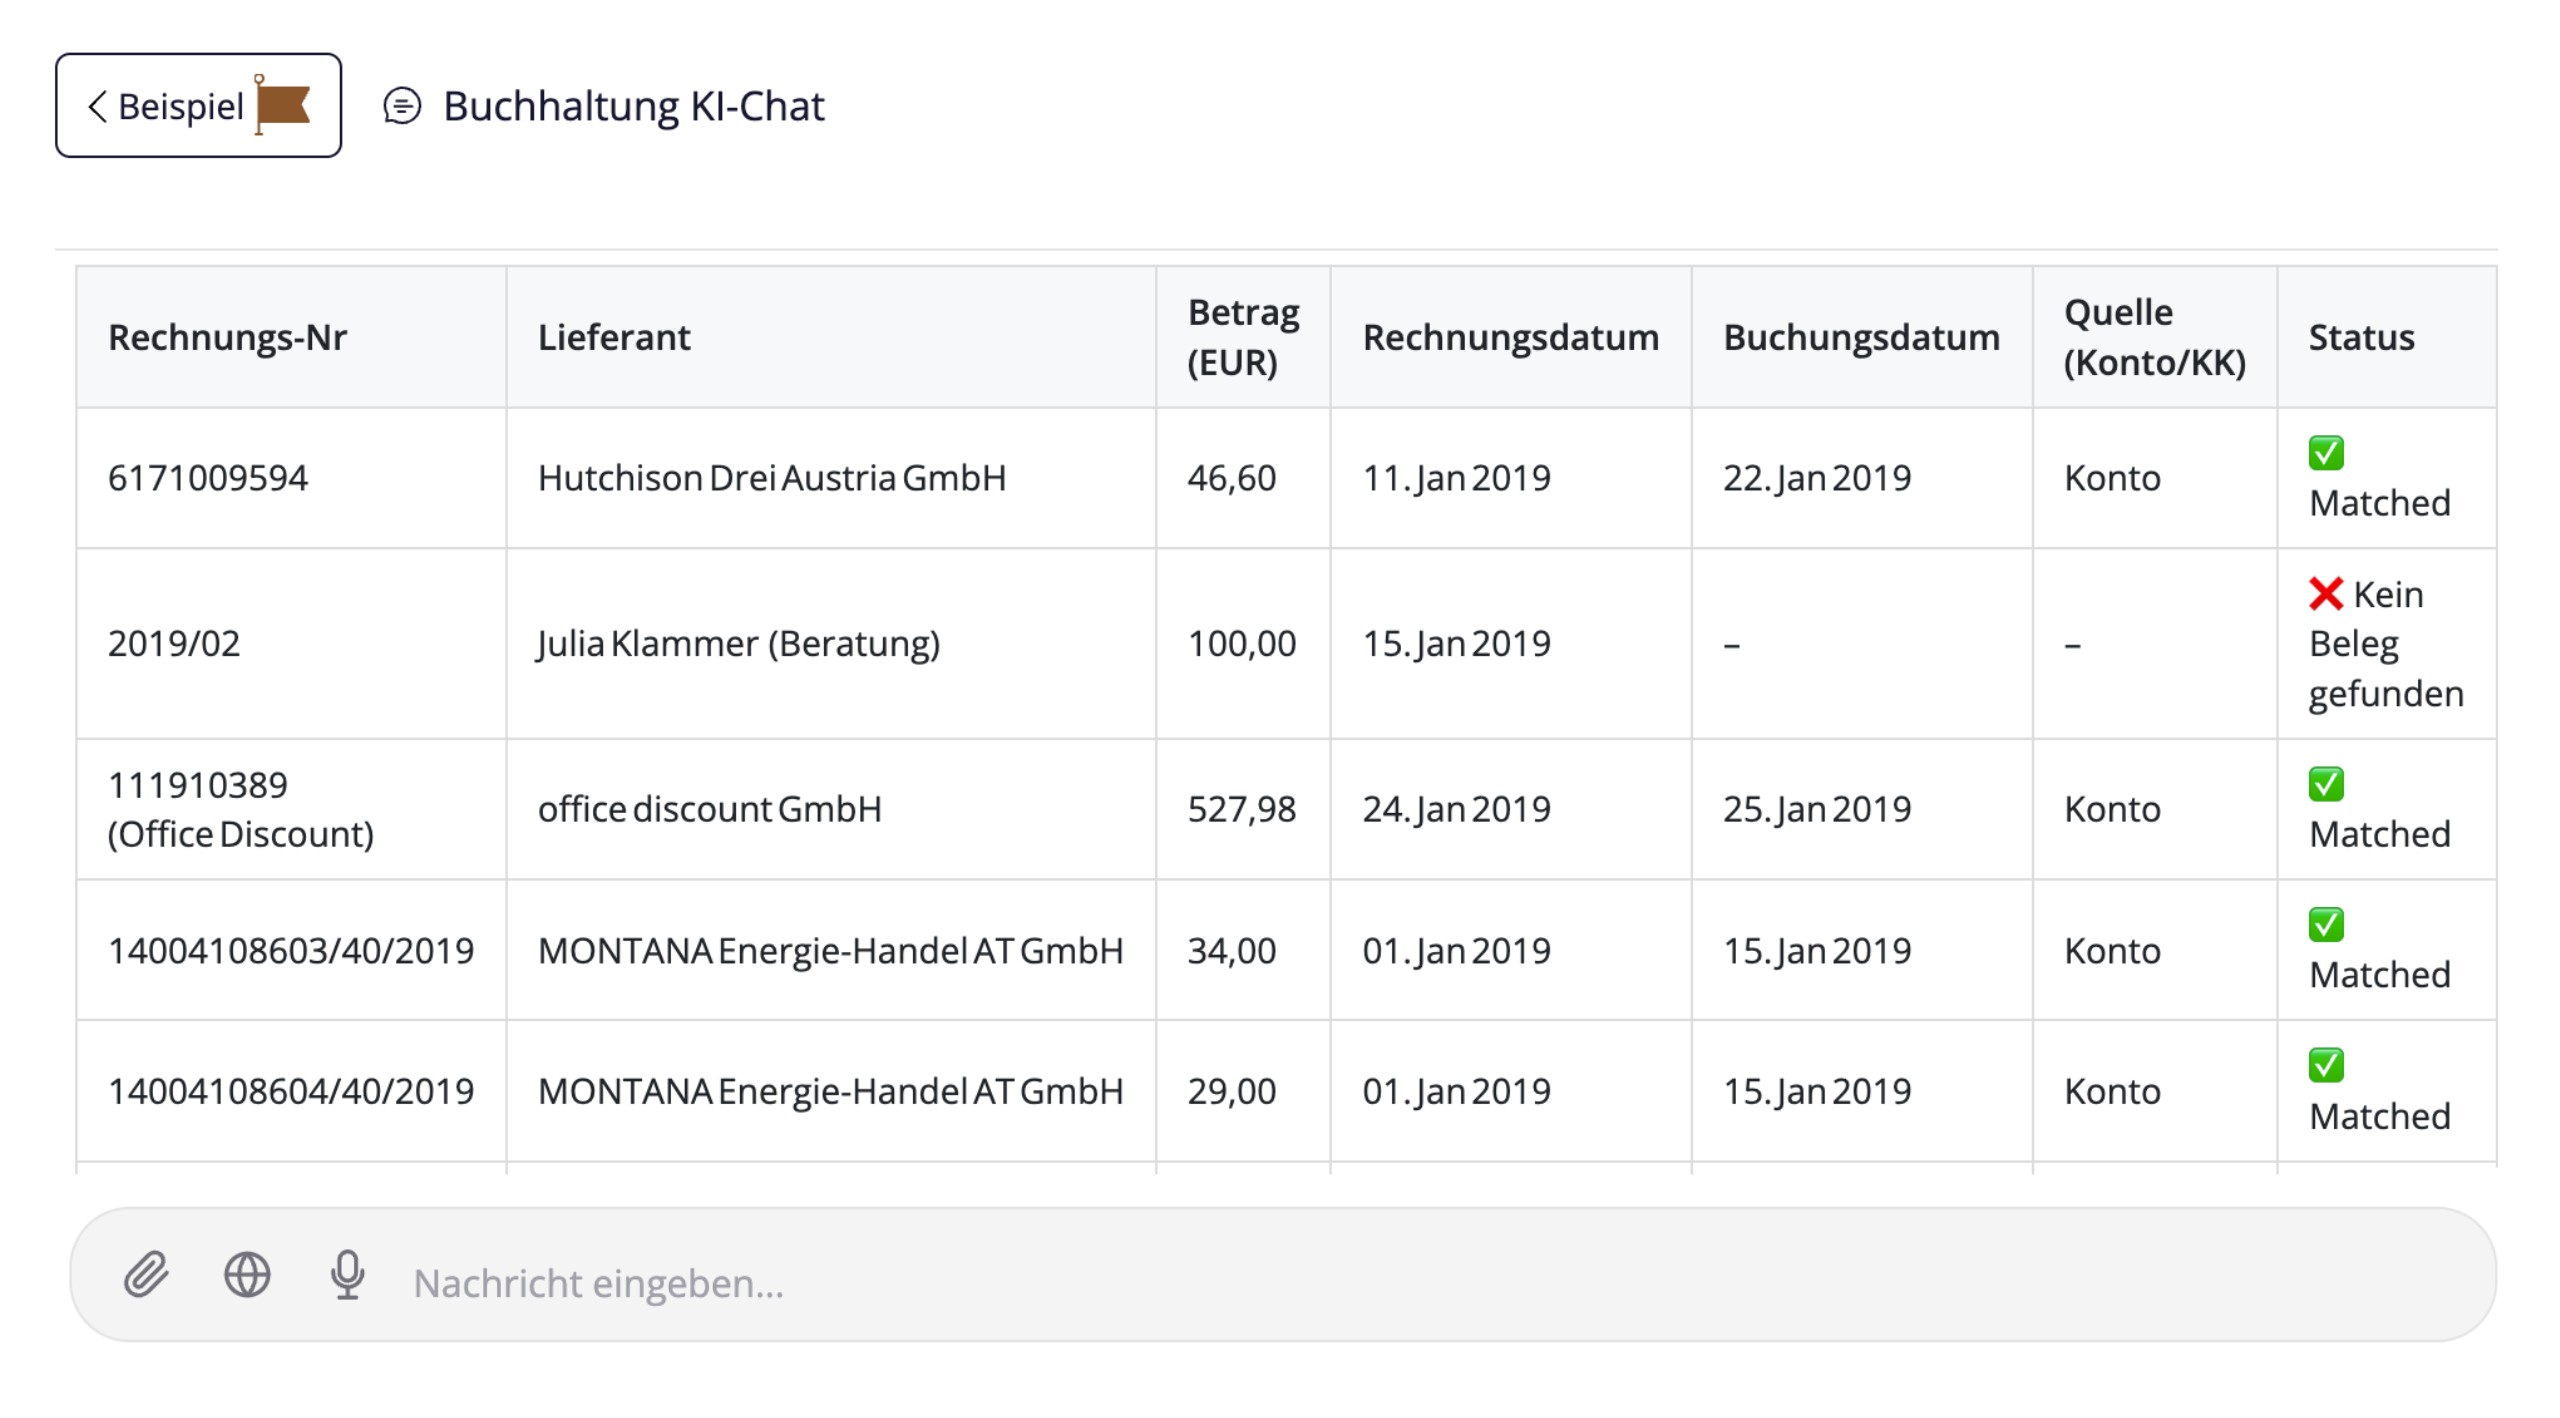The height and width of the screenshot is (1418, 2560).
Task: Click the 527,98 amount cell
Action: [x=1241, y=809]
